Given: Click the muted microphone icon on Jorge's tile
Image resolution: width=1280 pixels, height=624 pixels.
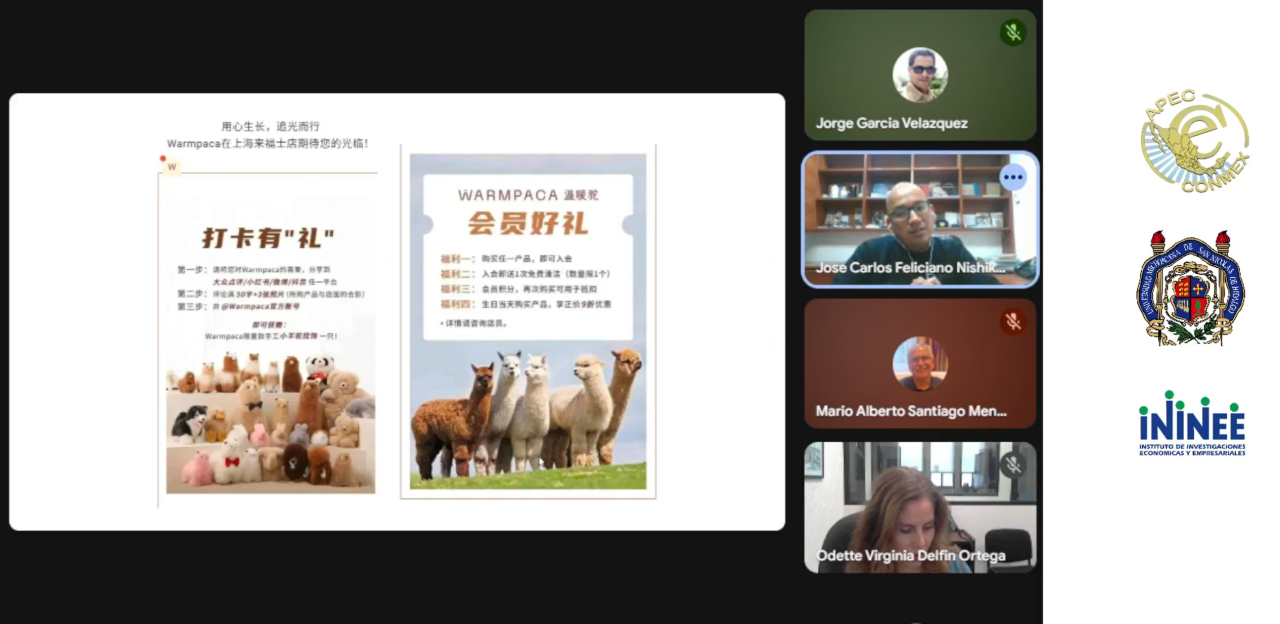Looking at the screenshot, I should coord(1013,33).
